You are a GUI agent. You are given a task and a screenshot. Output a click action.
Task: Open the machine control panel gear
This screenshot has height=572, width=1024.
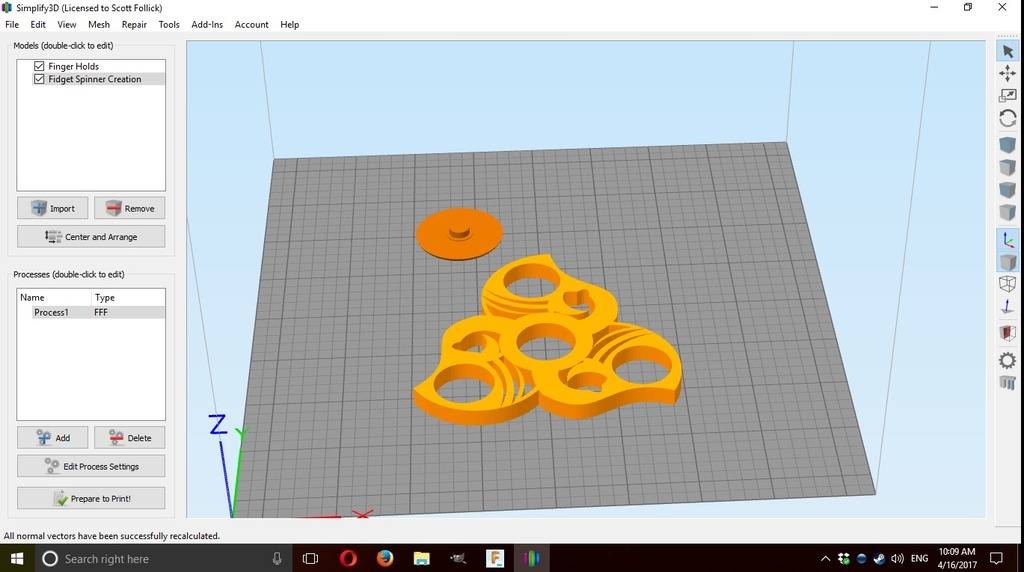point(1008,360)
